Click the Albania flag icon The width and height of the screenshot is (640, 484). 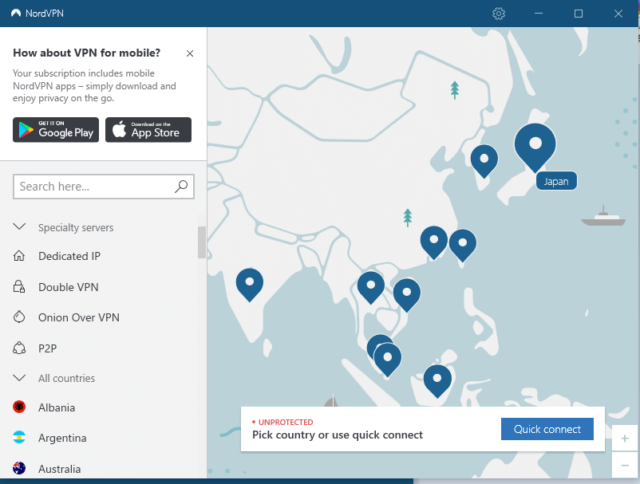19,407
